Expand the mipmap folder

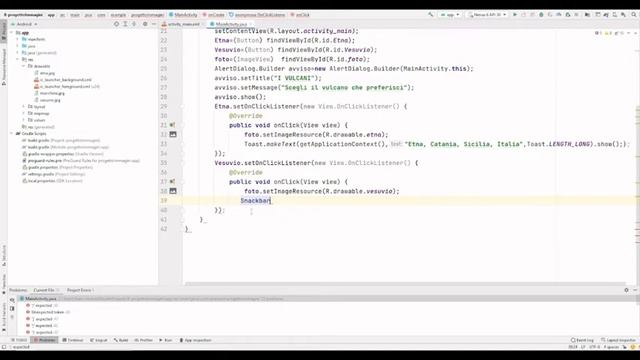23,113
